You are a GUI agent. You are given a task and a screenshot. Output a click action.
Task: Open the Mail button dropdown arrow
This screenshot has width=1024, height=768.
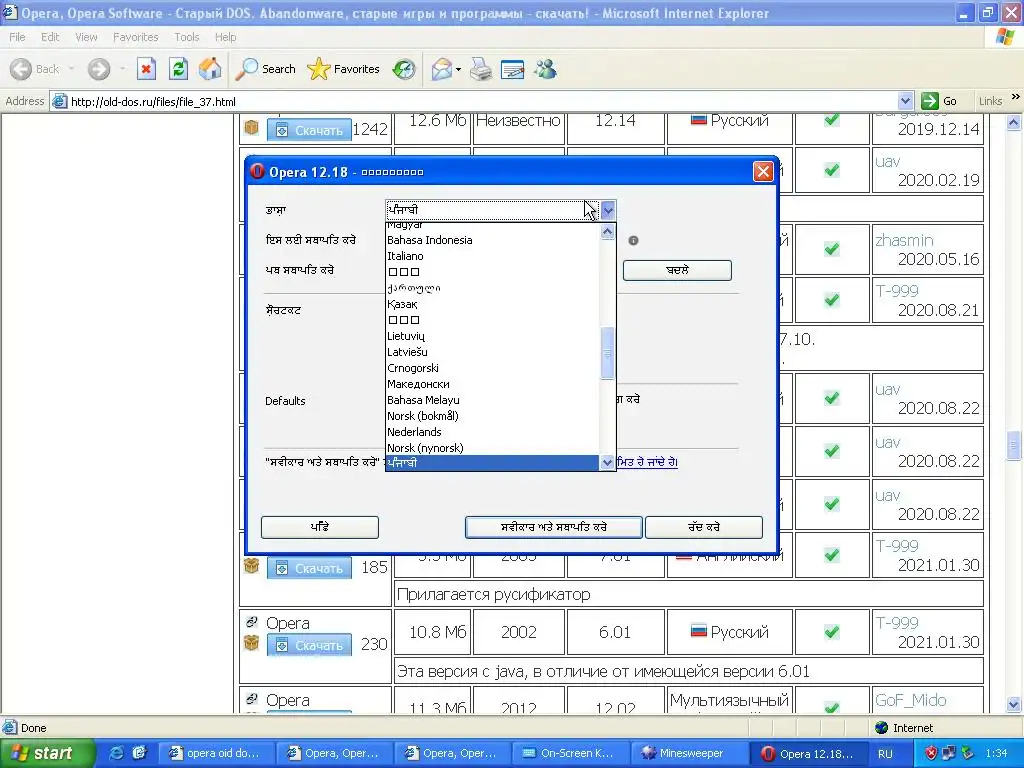(x=458, y=69)
